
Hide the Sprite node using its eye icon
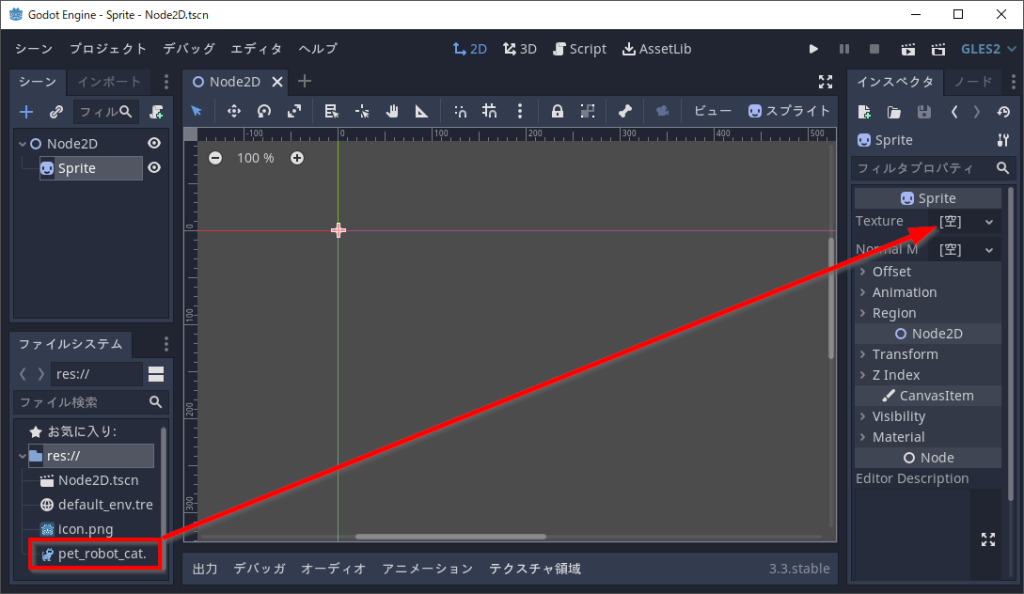[154, 168]
